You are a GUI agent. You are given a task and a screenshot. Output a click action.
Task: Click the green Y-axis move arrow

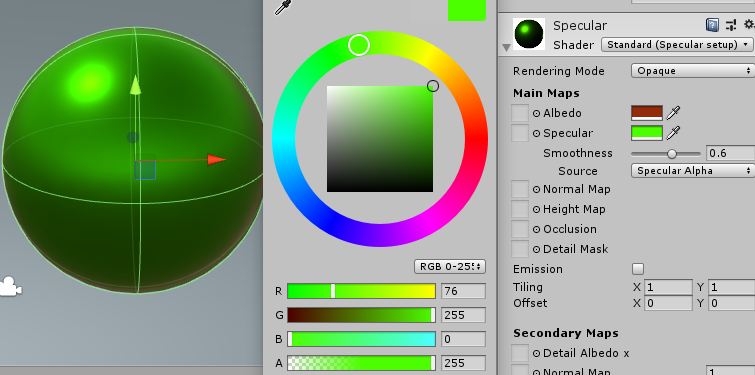136,85
